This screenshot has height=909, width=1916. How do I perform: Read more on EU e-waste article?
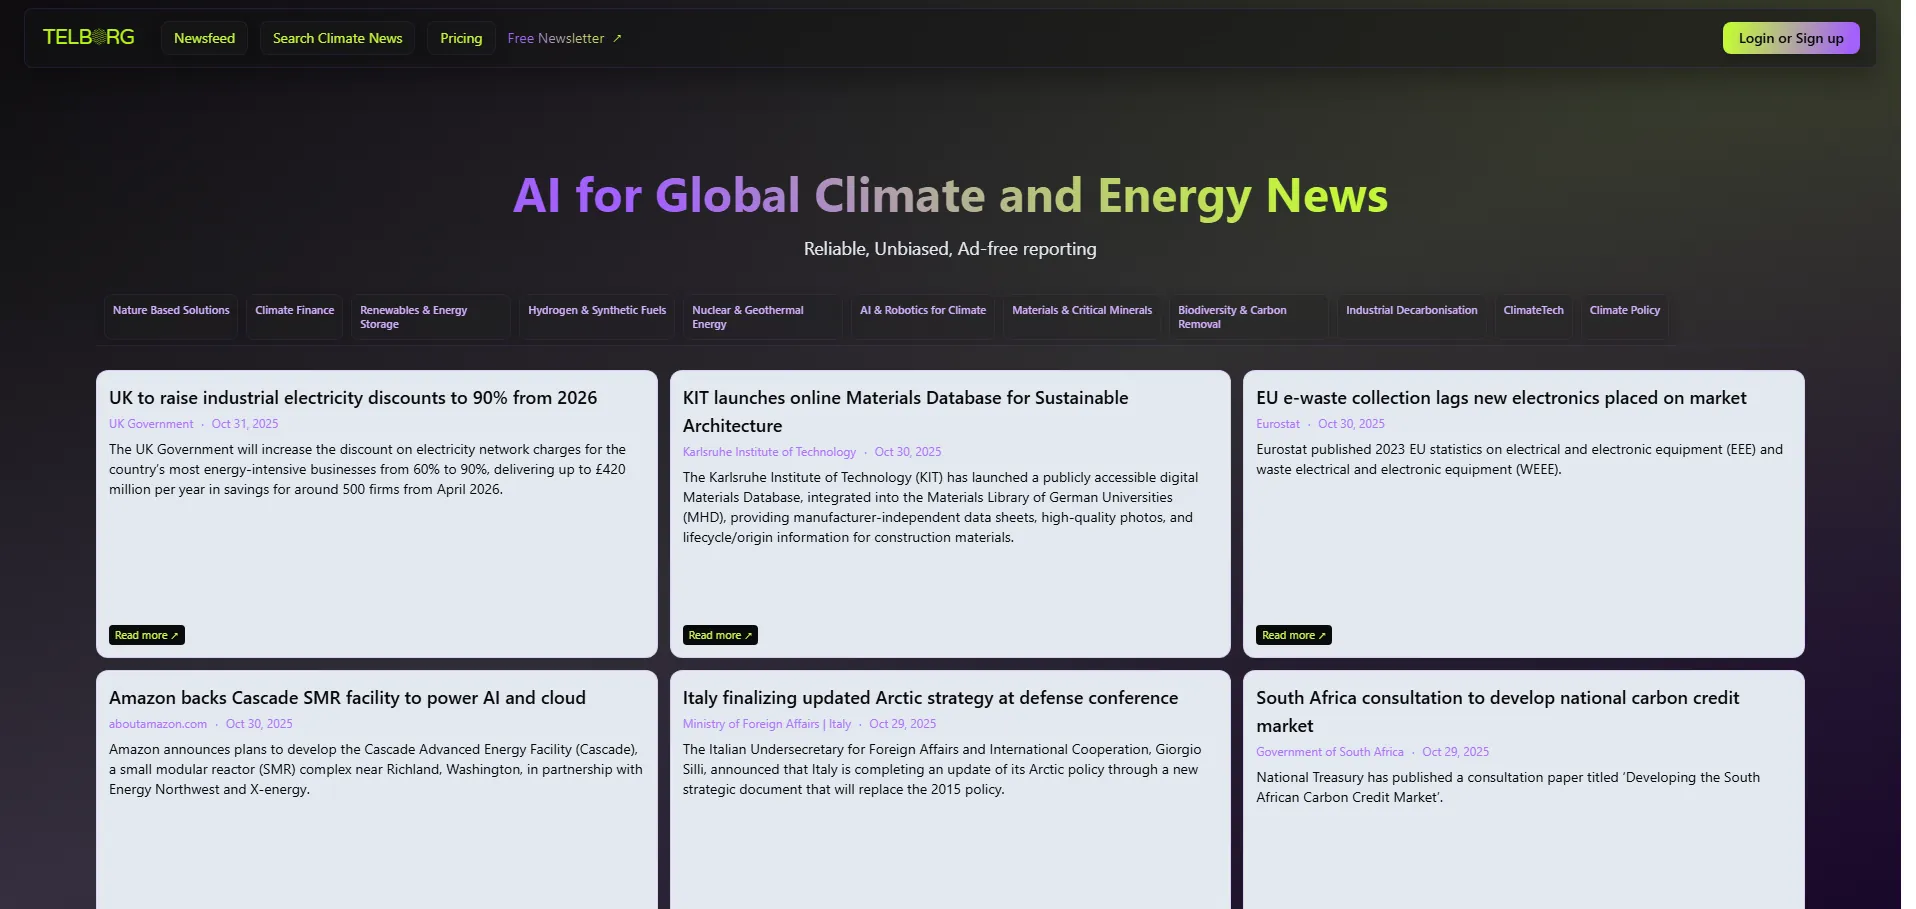tap(1293, 635)
